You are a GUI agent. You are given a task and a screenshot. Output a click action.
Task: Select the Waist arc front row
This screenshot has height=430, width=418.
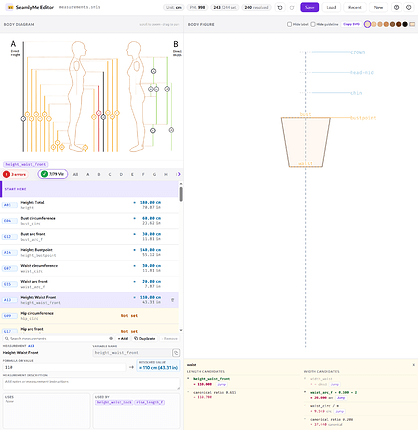coord(89,284)
